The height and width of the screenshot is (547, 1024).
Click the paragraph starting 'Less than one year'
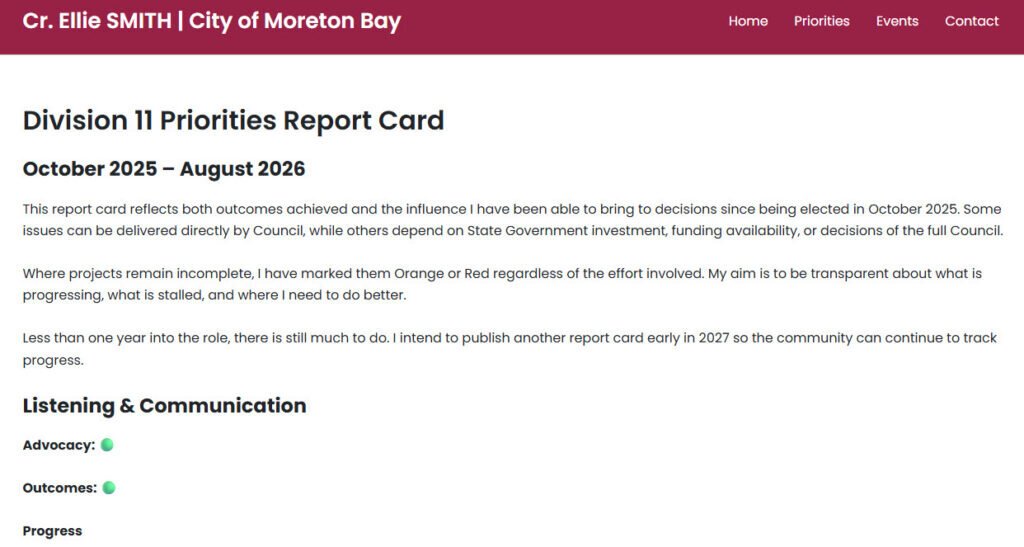point(509,349)
